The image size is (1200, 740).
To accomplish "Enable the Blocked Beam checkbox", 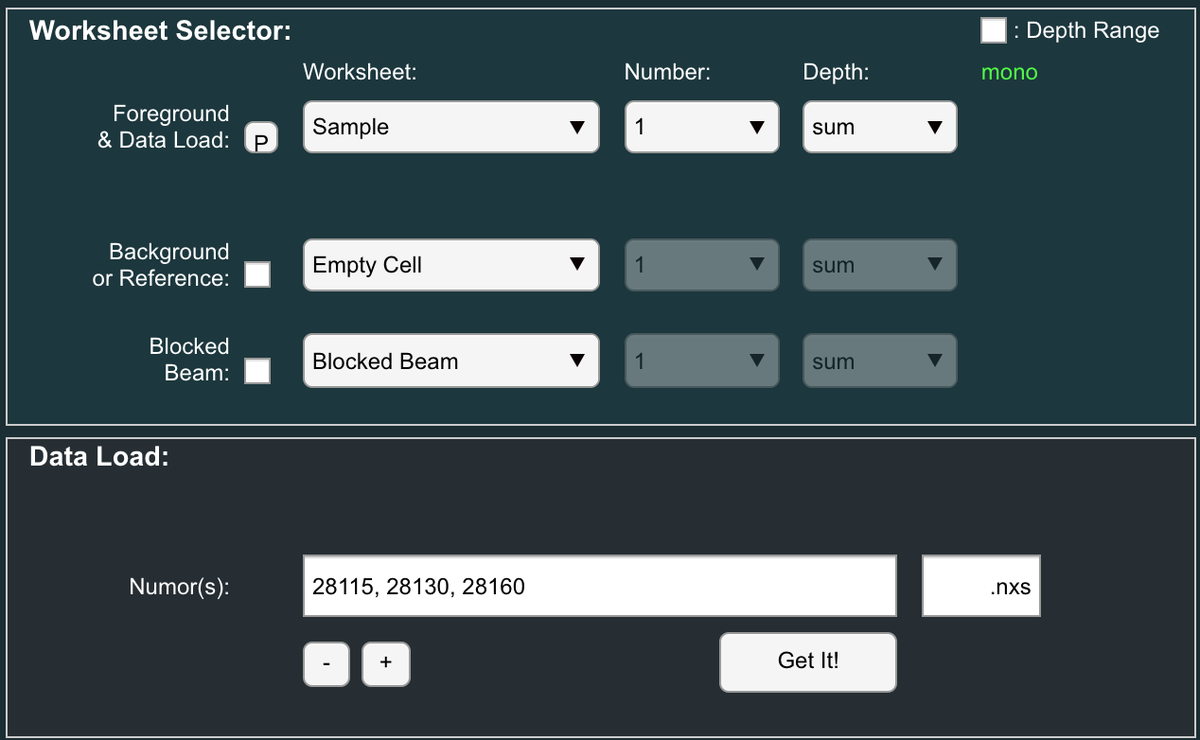I will coord(258,370).
